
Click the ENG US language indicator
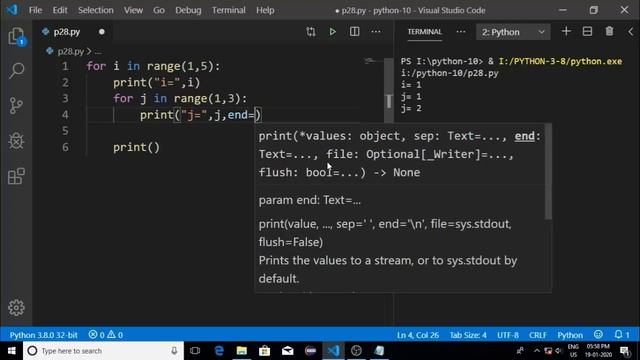point(573,351)
